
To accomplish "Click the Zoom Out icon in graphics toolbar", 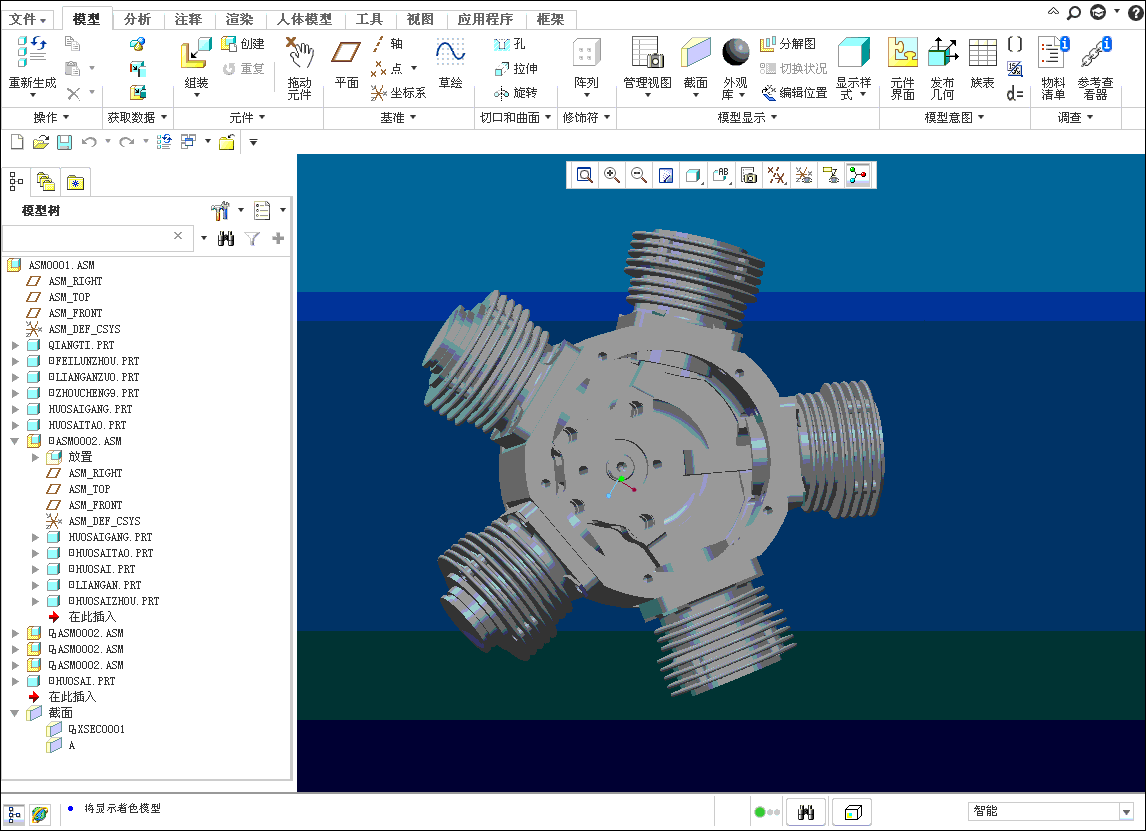I will pyautogui.click(x=639, y=175).
